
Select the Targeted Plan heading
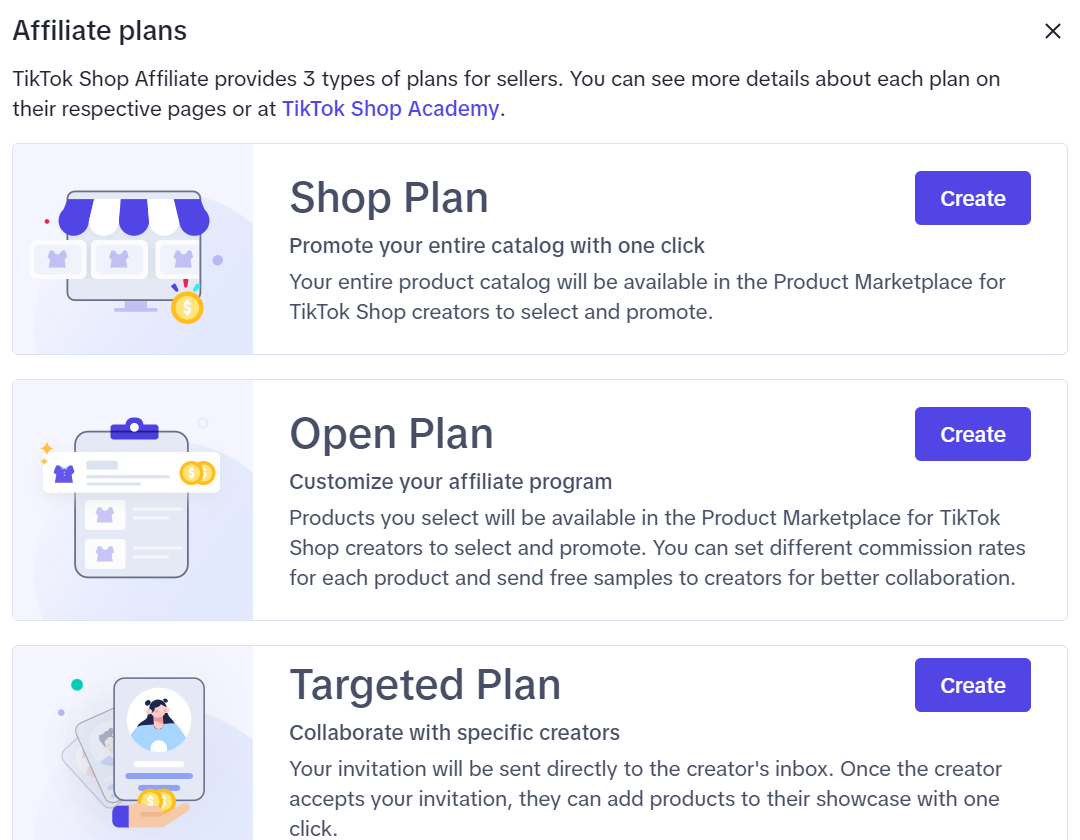(425, 685)
